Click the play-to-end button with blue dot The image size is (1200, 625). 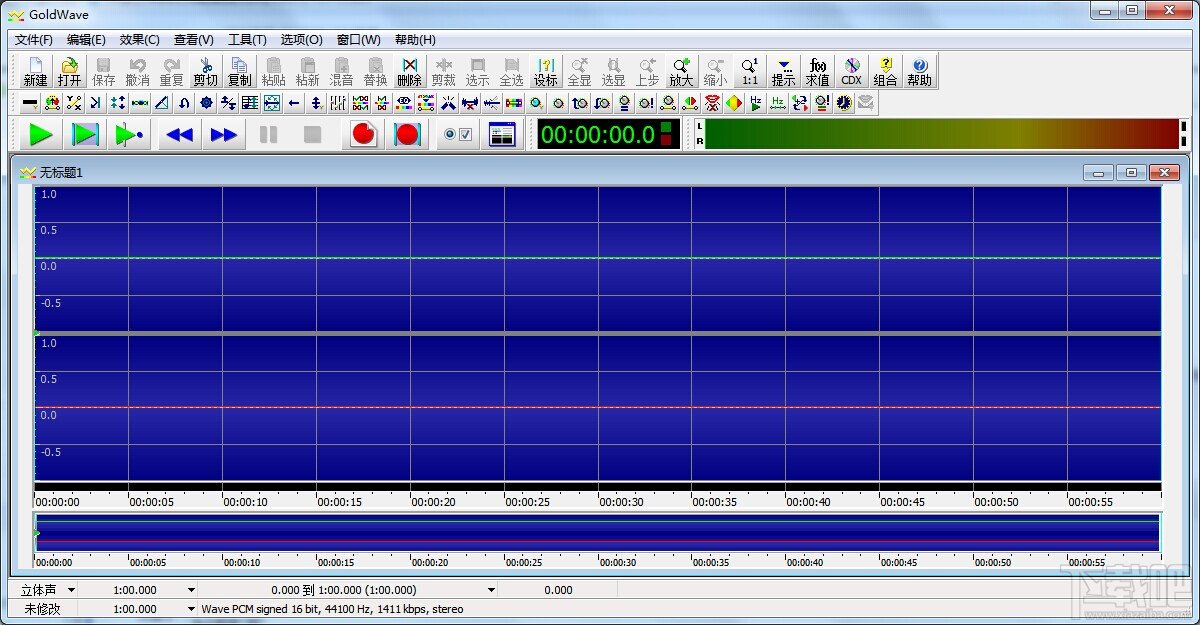pos(130,134)
